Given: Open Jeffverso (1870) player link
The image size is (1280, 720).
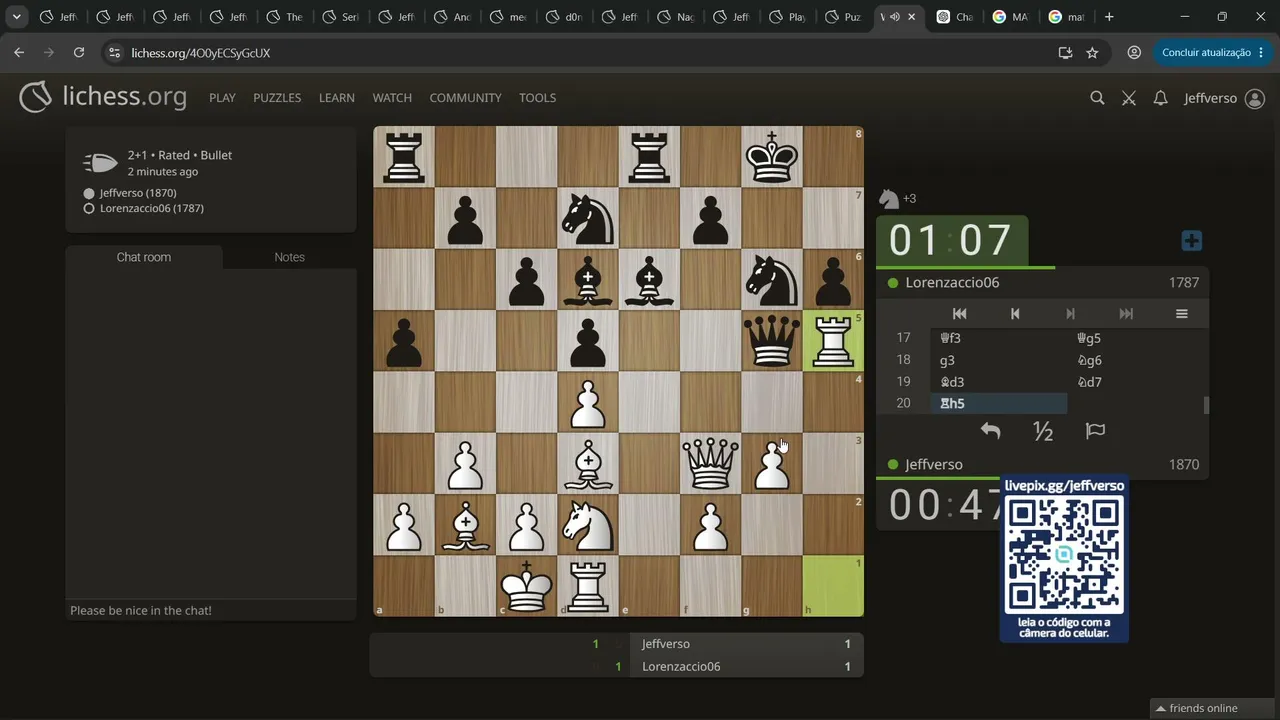Looking at the screenshot, I should [x=138, y=192].
